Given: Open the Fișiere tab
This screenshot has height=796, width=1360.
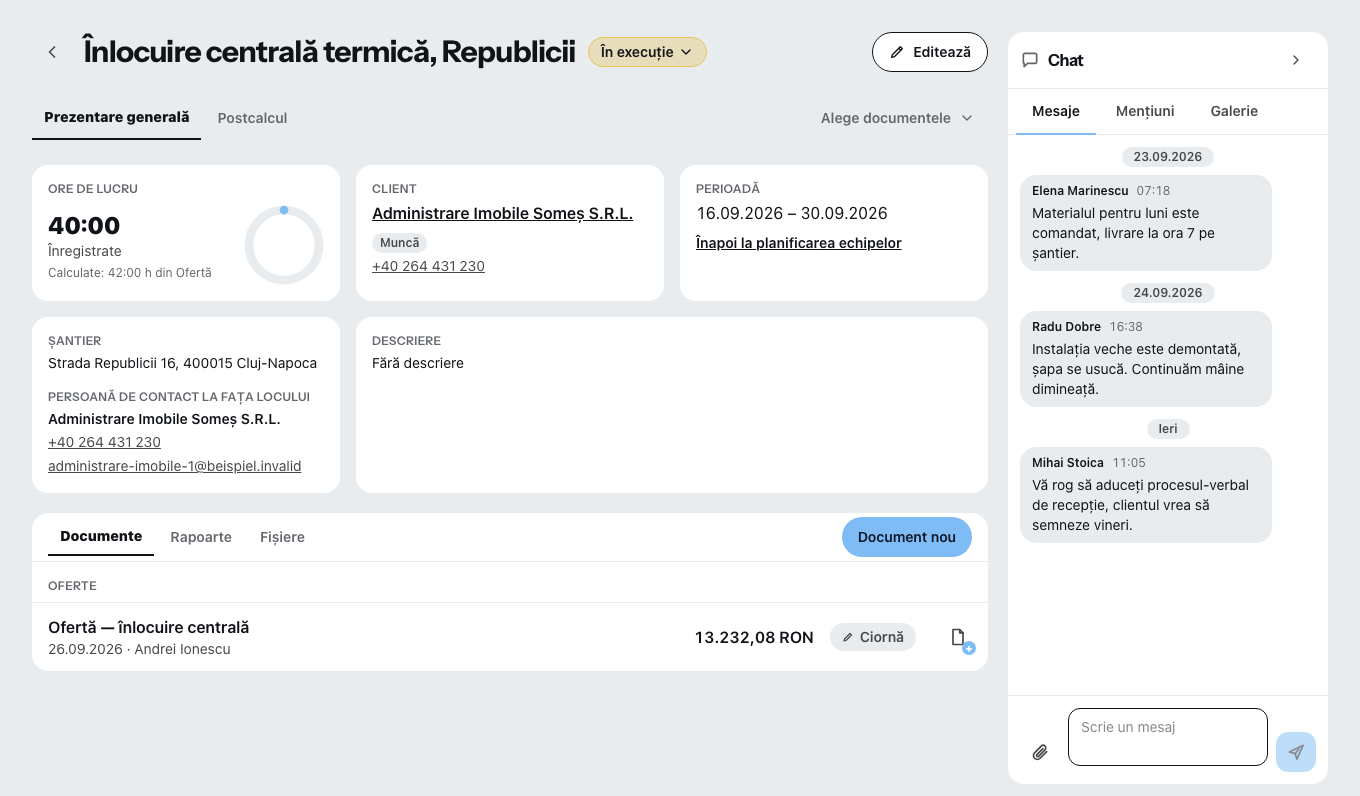Looking at the screenshot, I should tap(282, 537).
